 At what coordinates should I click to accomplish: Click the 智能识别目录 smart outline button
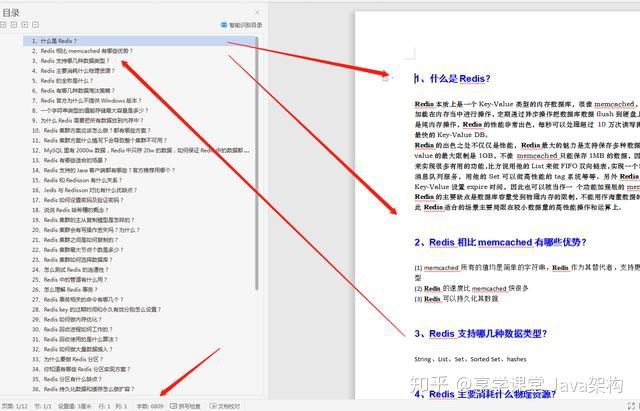(x=241, y=25)
